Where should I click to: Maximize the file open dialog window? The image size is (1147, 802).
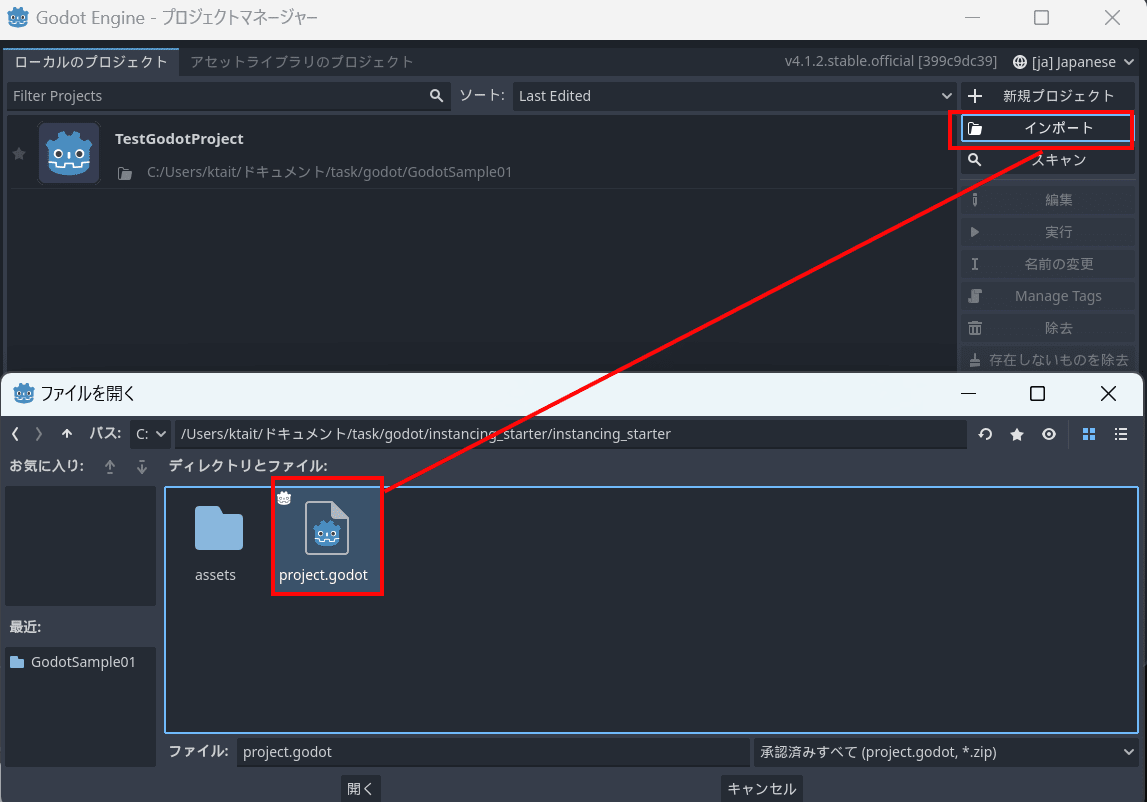point(1037,394)
